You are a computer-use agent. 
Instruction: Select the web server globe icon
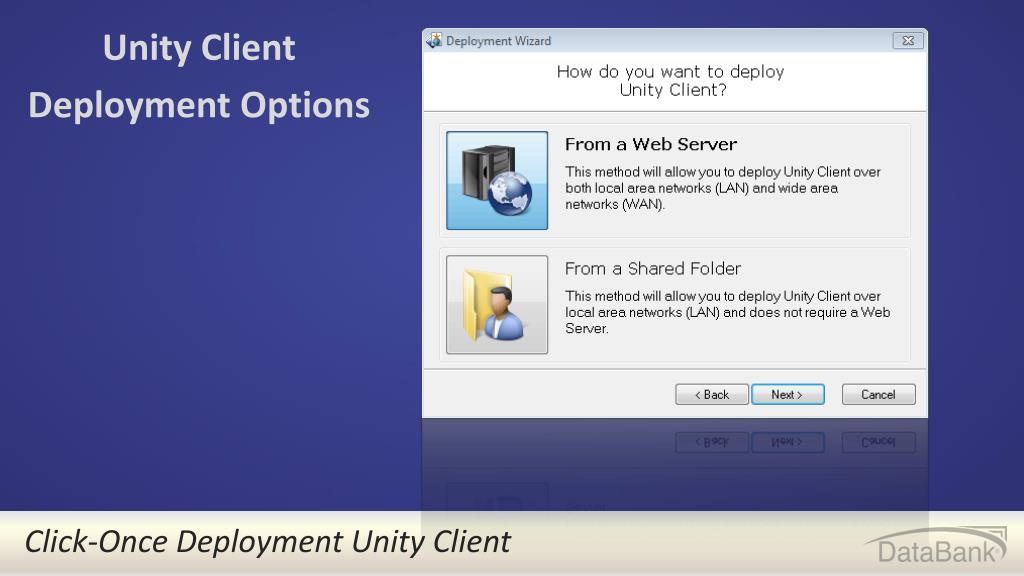[x=497, y=180]
